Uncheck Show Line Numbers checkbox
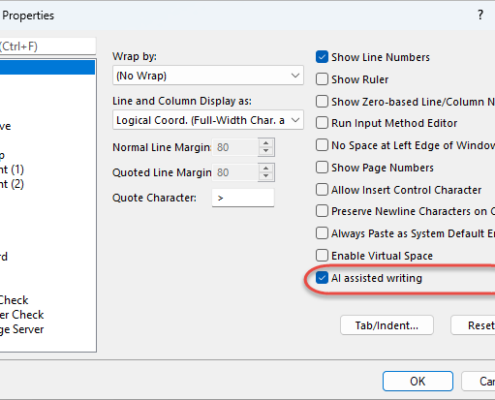Viewport: 495px width, 400px height. click(322, 57)
